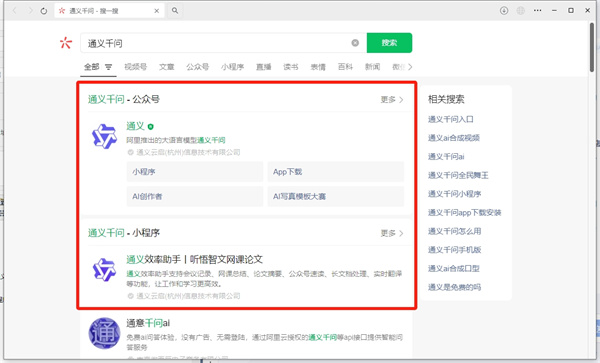The width and height of the screenshot is (600, 363).
Task: Switch to the 表情 tab
Action: [318, 67]
